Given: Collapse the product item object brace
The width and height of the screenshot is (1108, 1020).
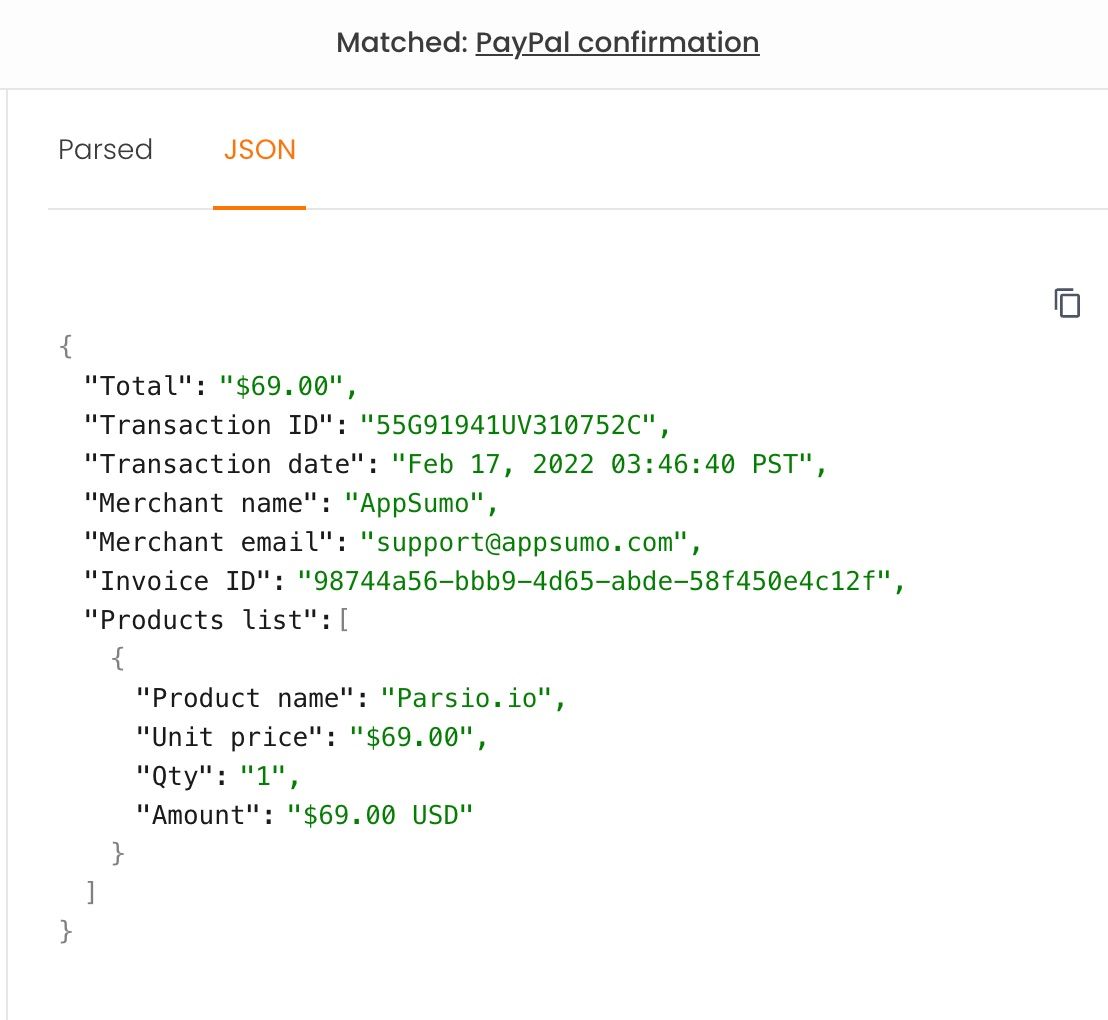Looking at the screenshot, I should click(118, 659).
